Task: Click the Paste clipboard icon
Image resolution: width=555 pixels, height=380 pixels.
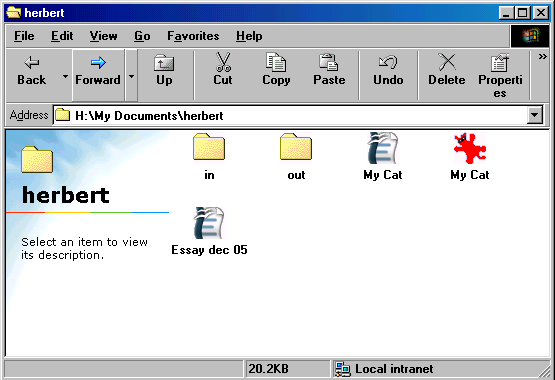Action: coord(328,62)
